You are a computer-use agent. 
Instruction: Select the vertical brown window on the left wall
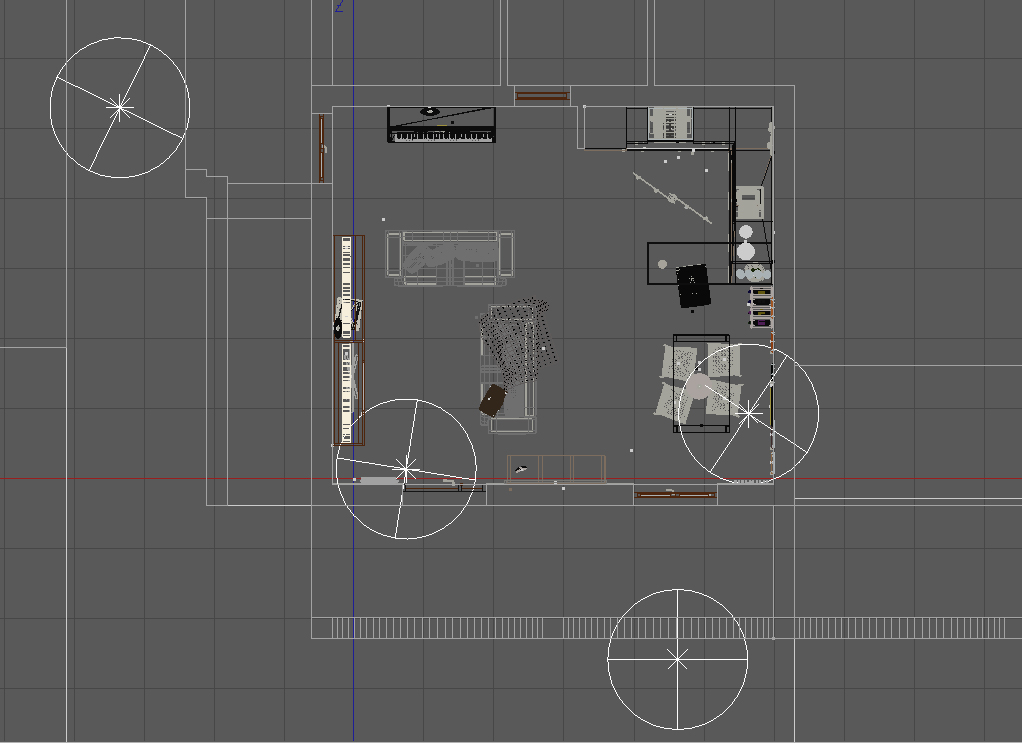(321, 148)
